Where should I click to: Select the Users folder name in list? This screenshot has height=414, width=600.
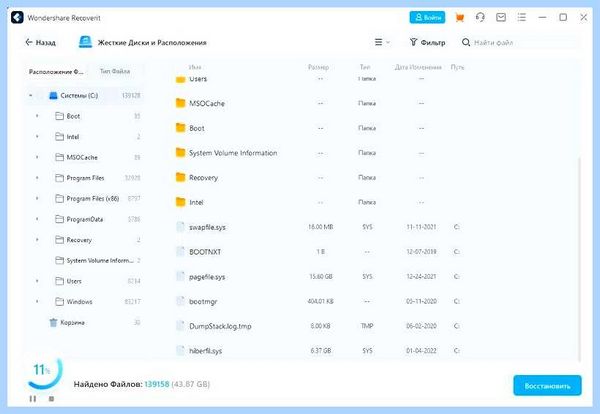click(x=198, y=79)
